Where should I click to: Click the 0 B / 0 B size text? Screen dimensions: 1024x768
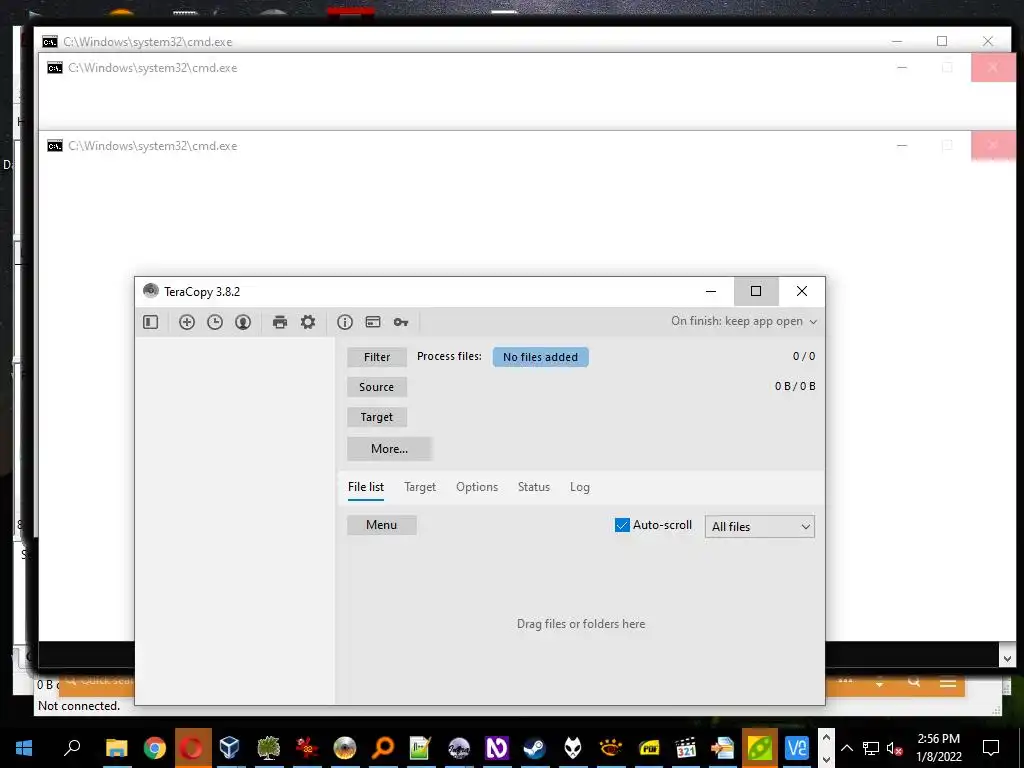point(795,386)
